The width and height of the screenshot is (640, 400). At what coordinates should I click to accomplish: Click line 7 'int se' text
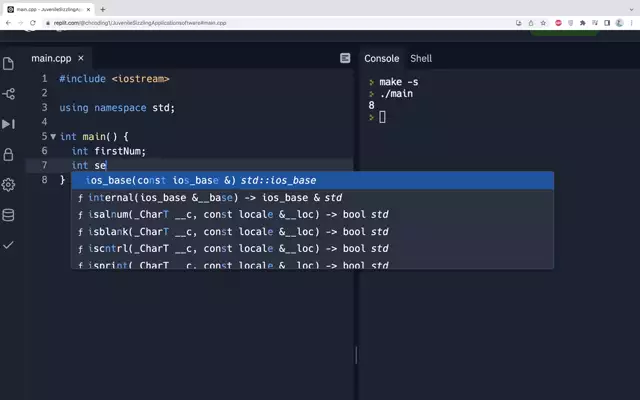[x=89, y=165]
